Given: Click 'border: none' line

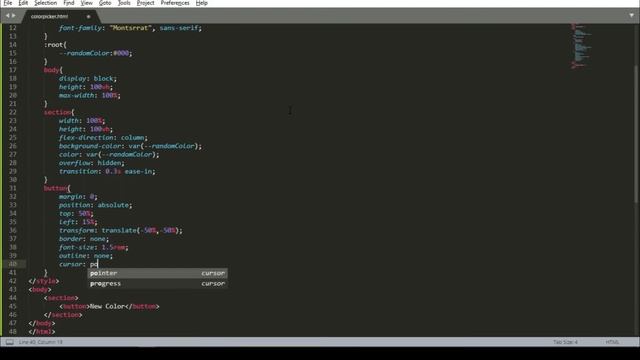Looking at the screenshot, I should [x=84, y=239].
